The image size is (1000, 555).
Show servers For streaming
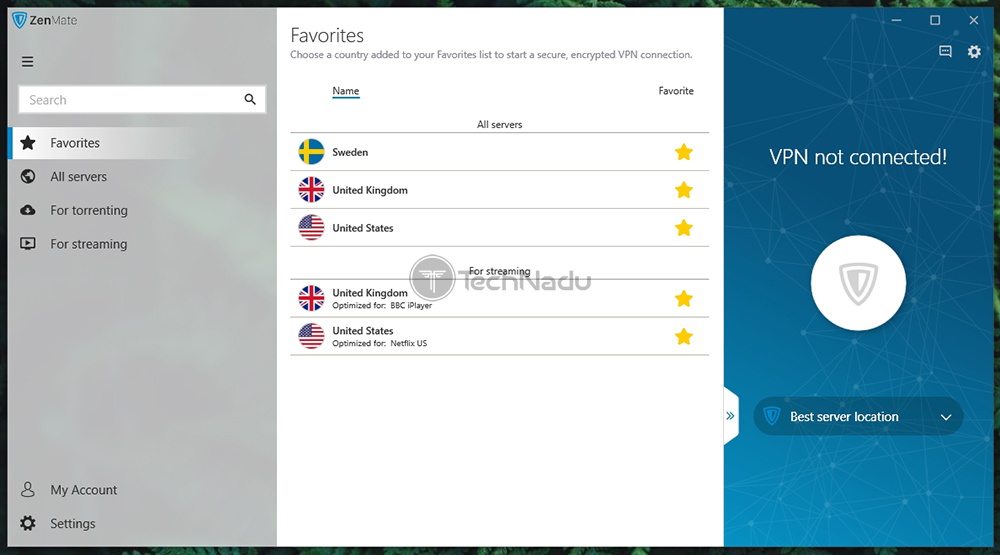[x=142, y=244]
